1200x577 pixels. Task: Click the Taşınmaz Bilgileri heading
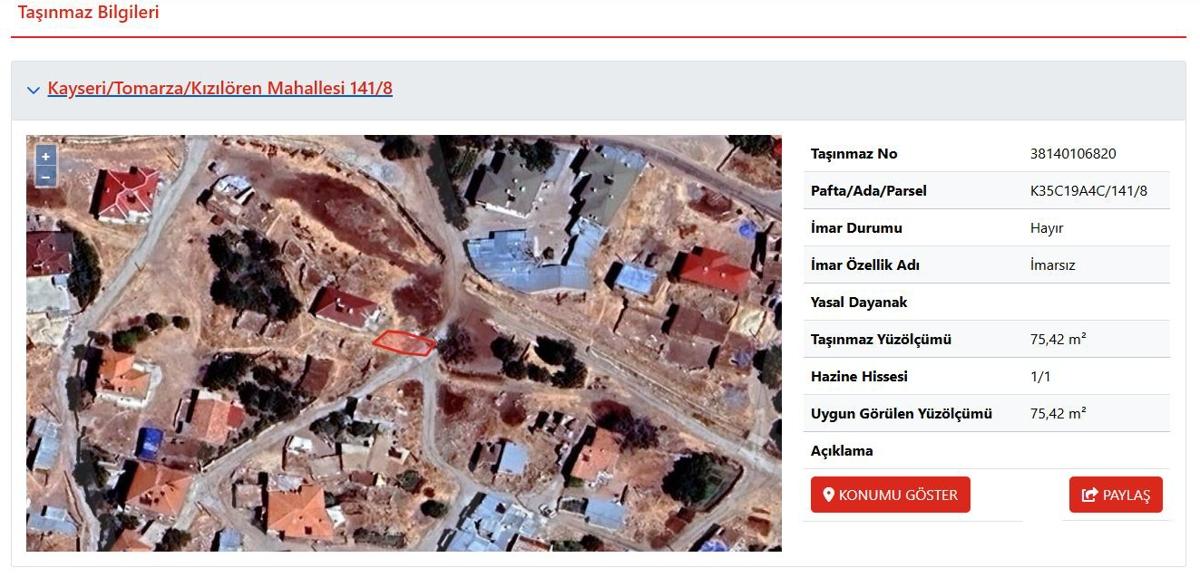point(88,13)
